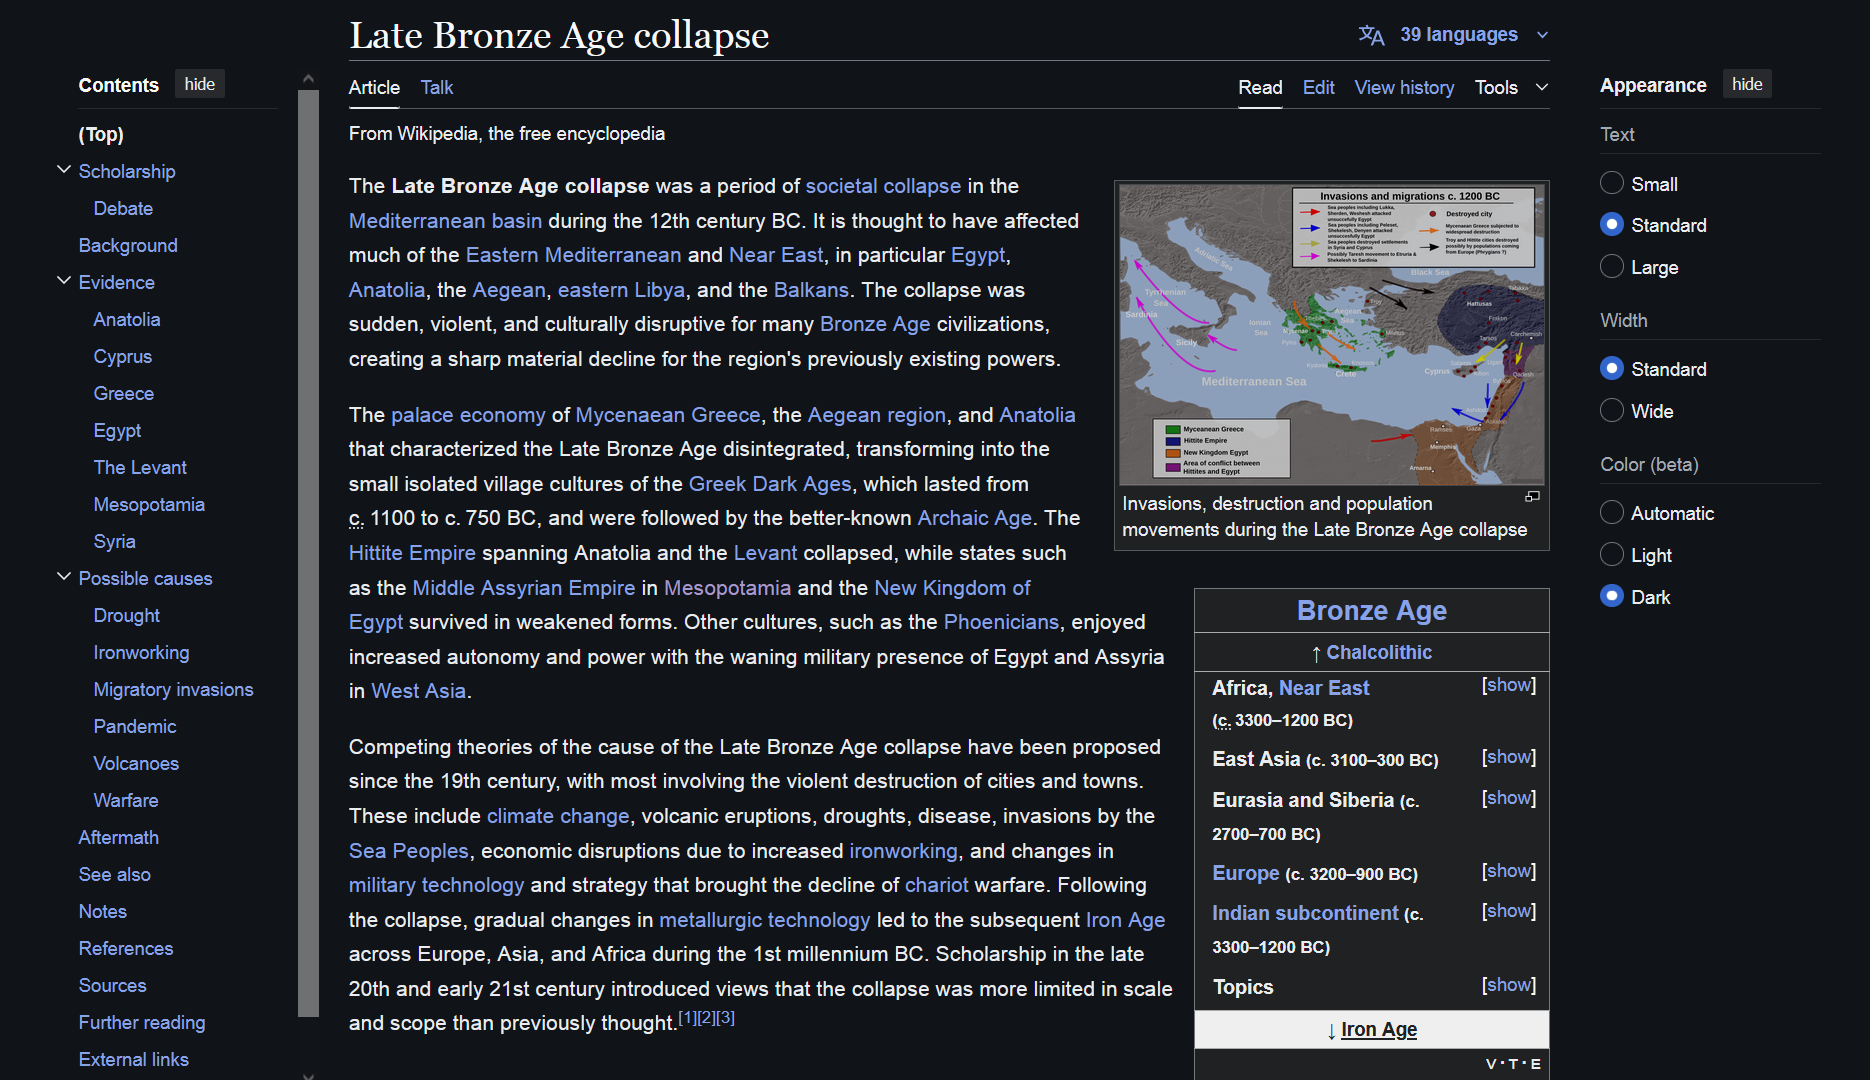This screenshot has height=1080, width=1870.
Task: Collapse the Scholarship section in contents
Action: pyautogui.click(x=64, y=170)
